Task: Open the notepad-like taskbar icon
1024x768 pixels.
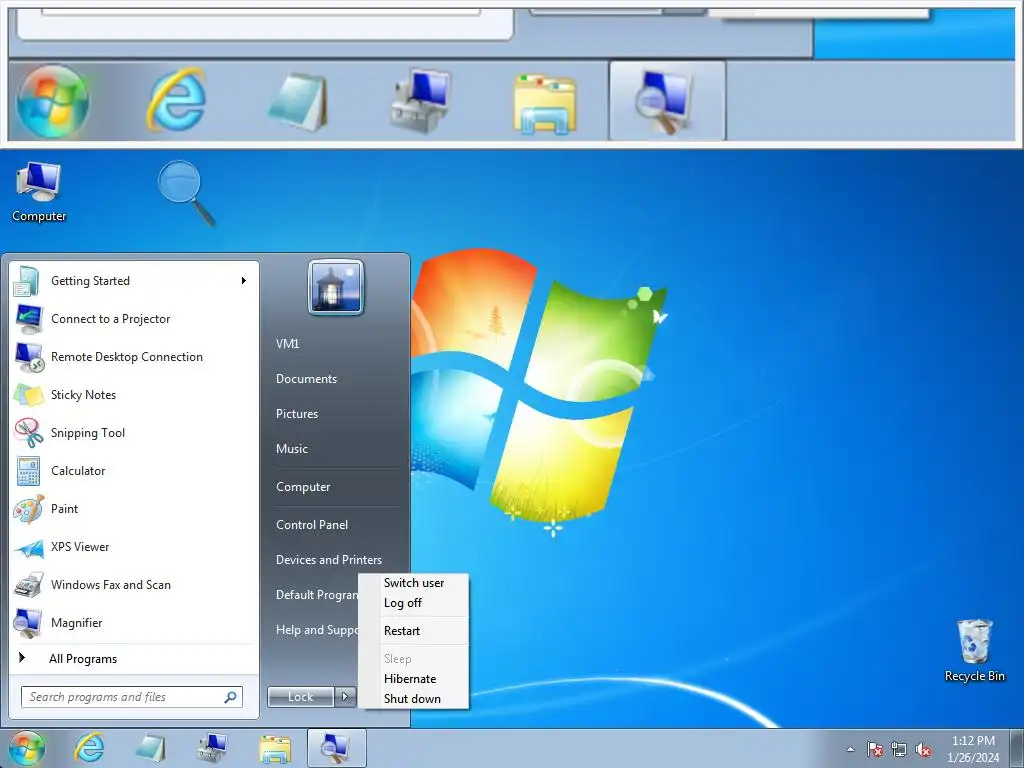Action: pyautogui.click(x=152, y=748)
